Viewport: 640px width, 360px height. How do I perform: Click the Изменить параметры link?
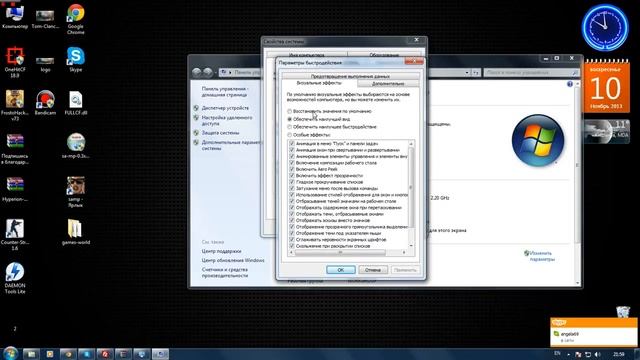click(x=542, y=256)
